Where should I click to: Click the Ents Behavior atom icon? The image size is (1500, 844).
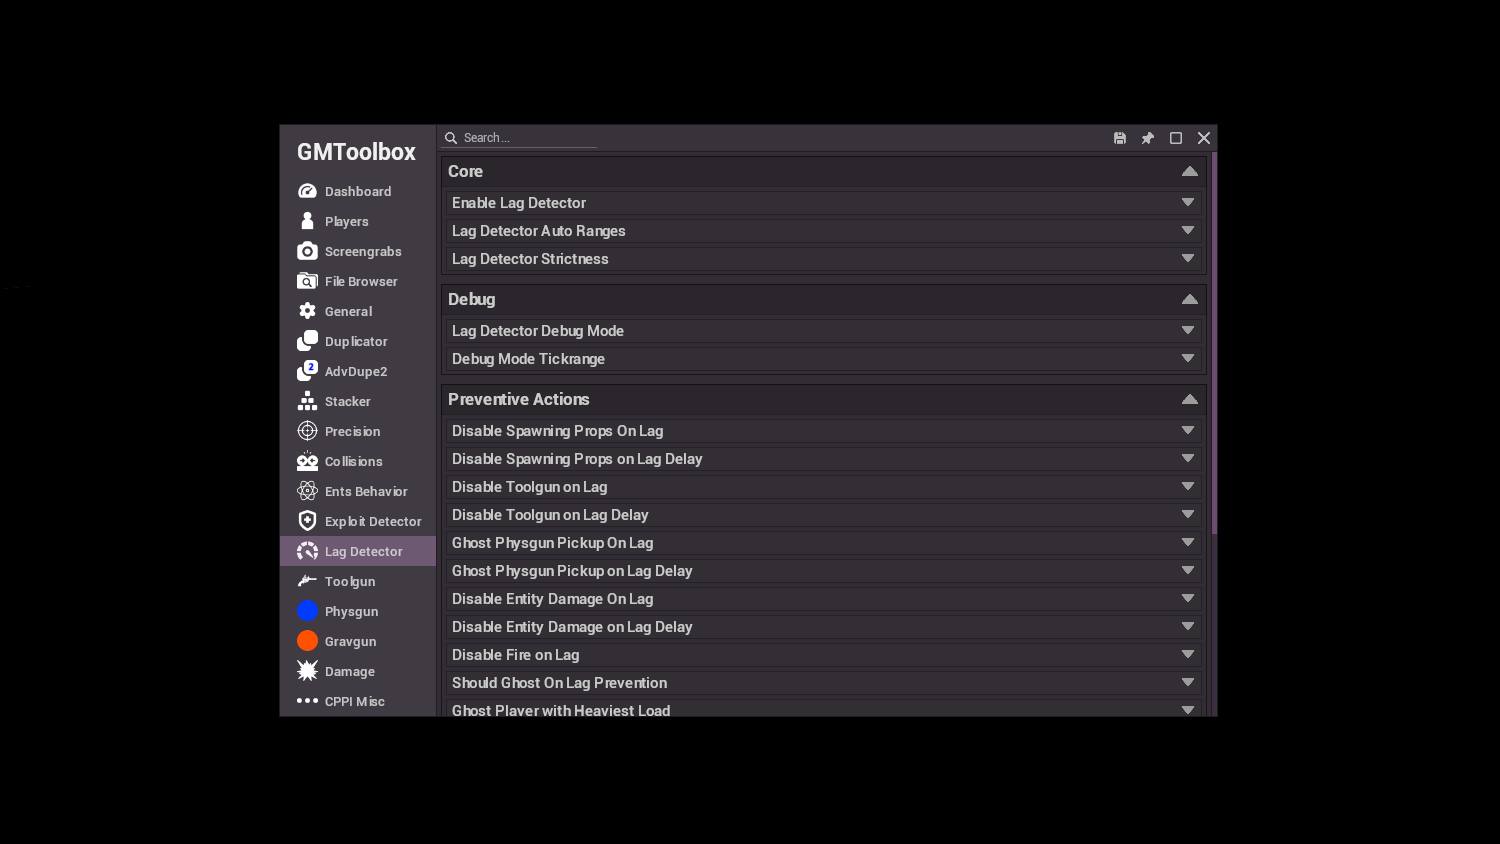[x=307, y=491]
